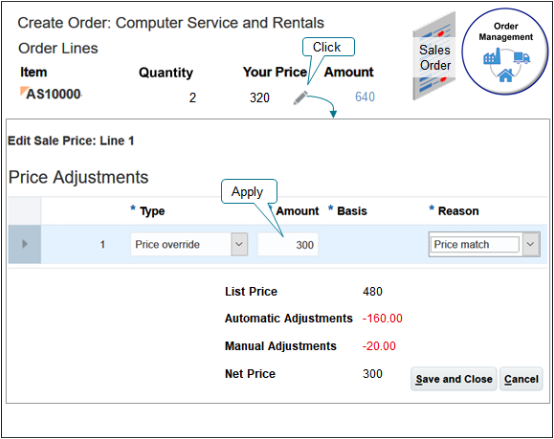This screenshot has width=554, height=439.
Task: Click the Order Lines heading
Action: [x=58, y=48]
